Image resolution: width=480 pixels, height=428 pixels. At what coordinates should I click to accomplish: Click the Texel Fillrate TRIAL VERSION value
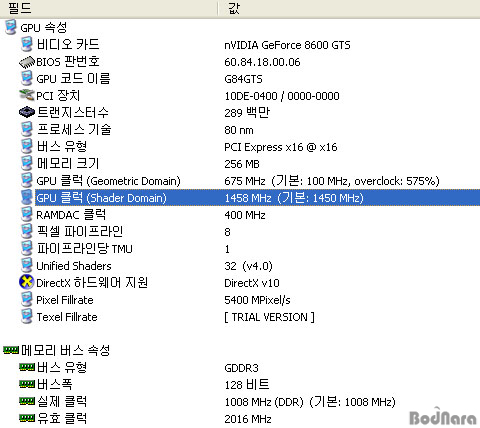point(269,317)
